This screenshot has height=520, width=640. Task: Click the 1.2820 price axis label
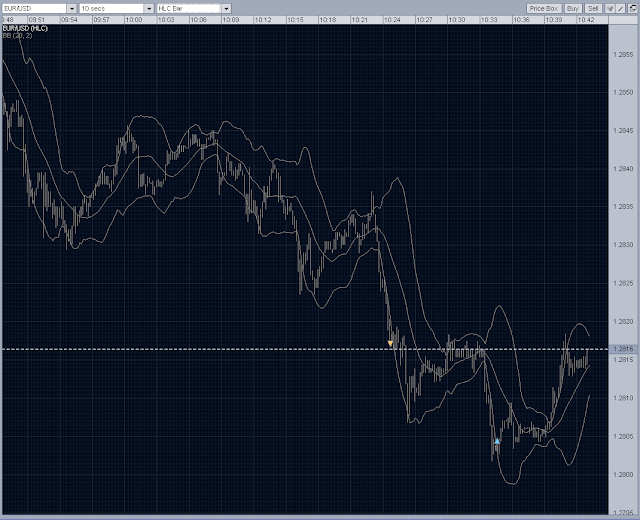coord(623,322)
